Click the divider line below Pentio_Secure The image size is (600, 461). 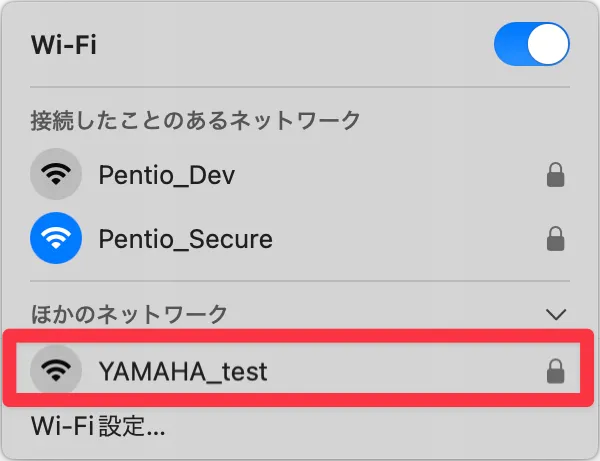pyautogui.click(x=300, y=281)
